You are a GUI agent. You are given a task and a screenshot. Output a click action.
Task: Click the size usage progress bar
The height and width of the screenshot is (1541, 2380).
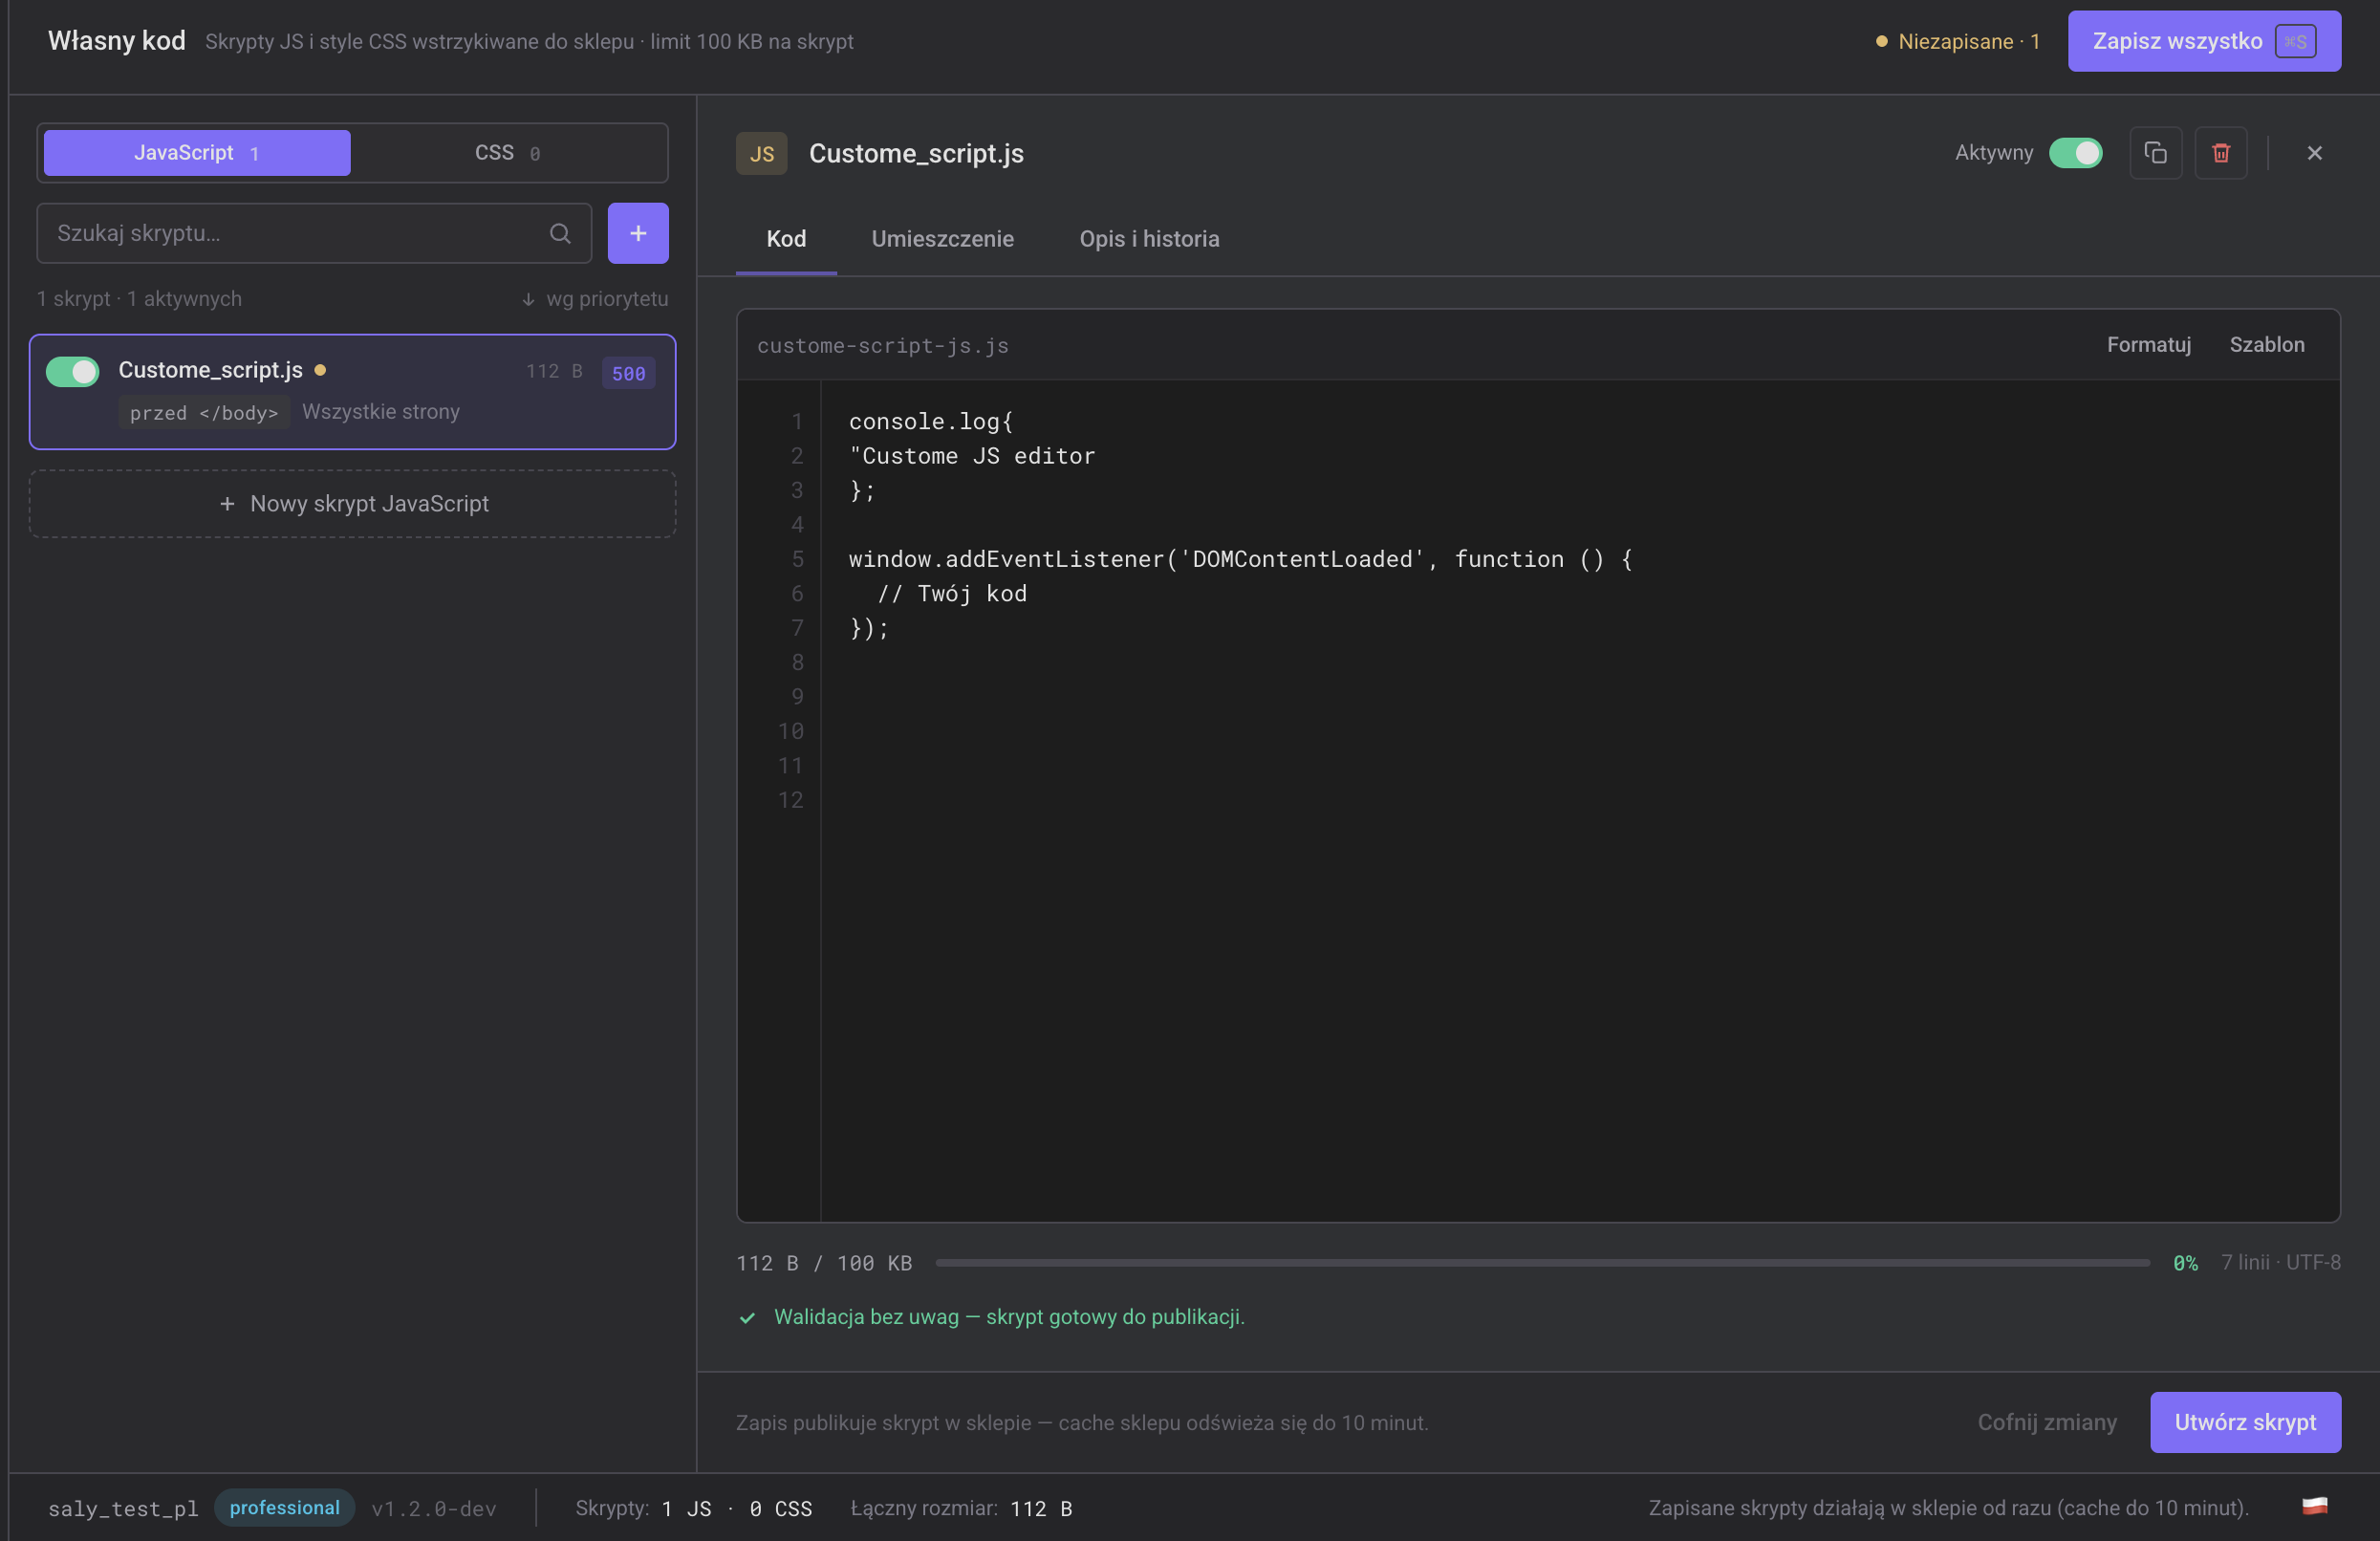1542,1263
